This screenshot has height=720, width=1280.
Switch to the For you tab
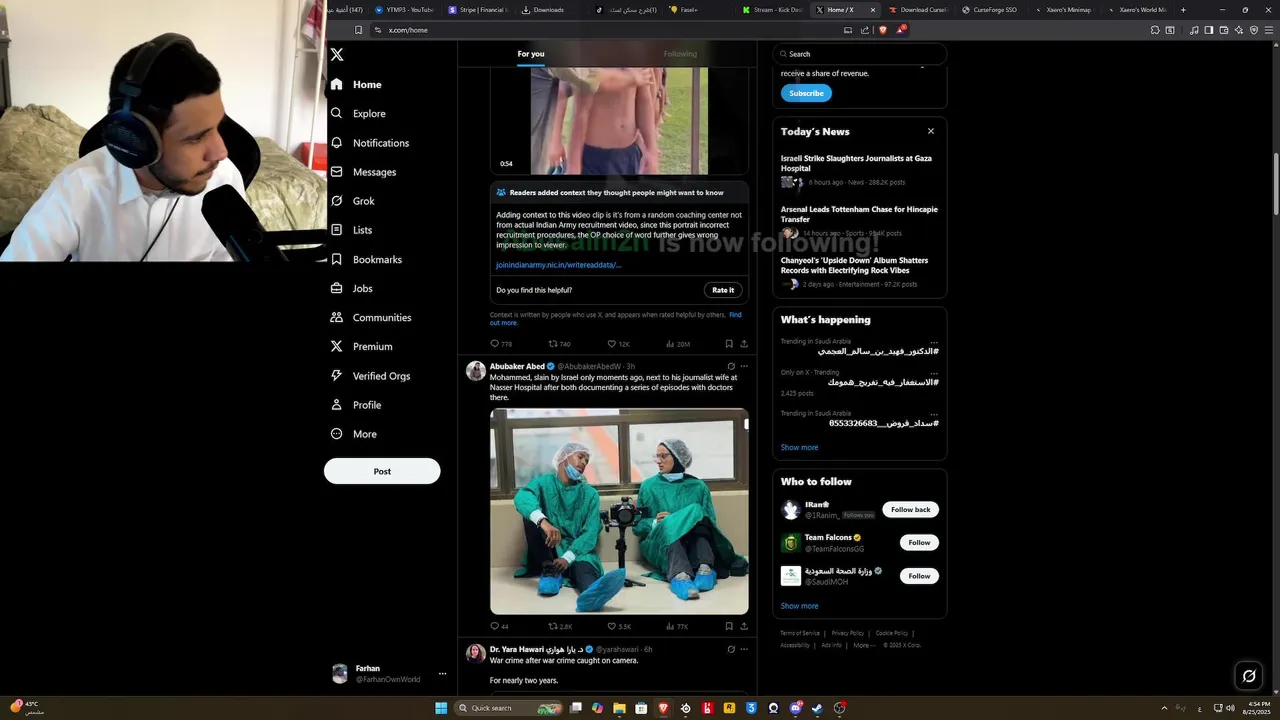click(531, 54)
